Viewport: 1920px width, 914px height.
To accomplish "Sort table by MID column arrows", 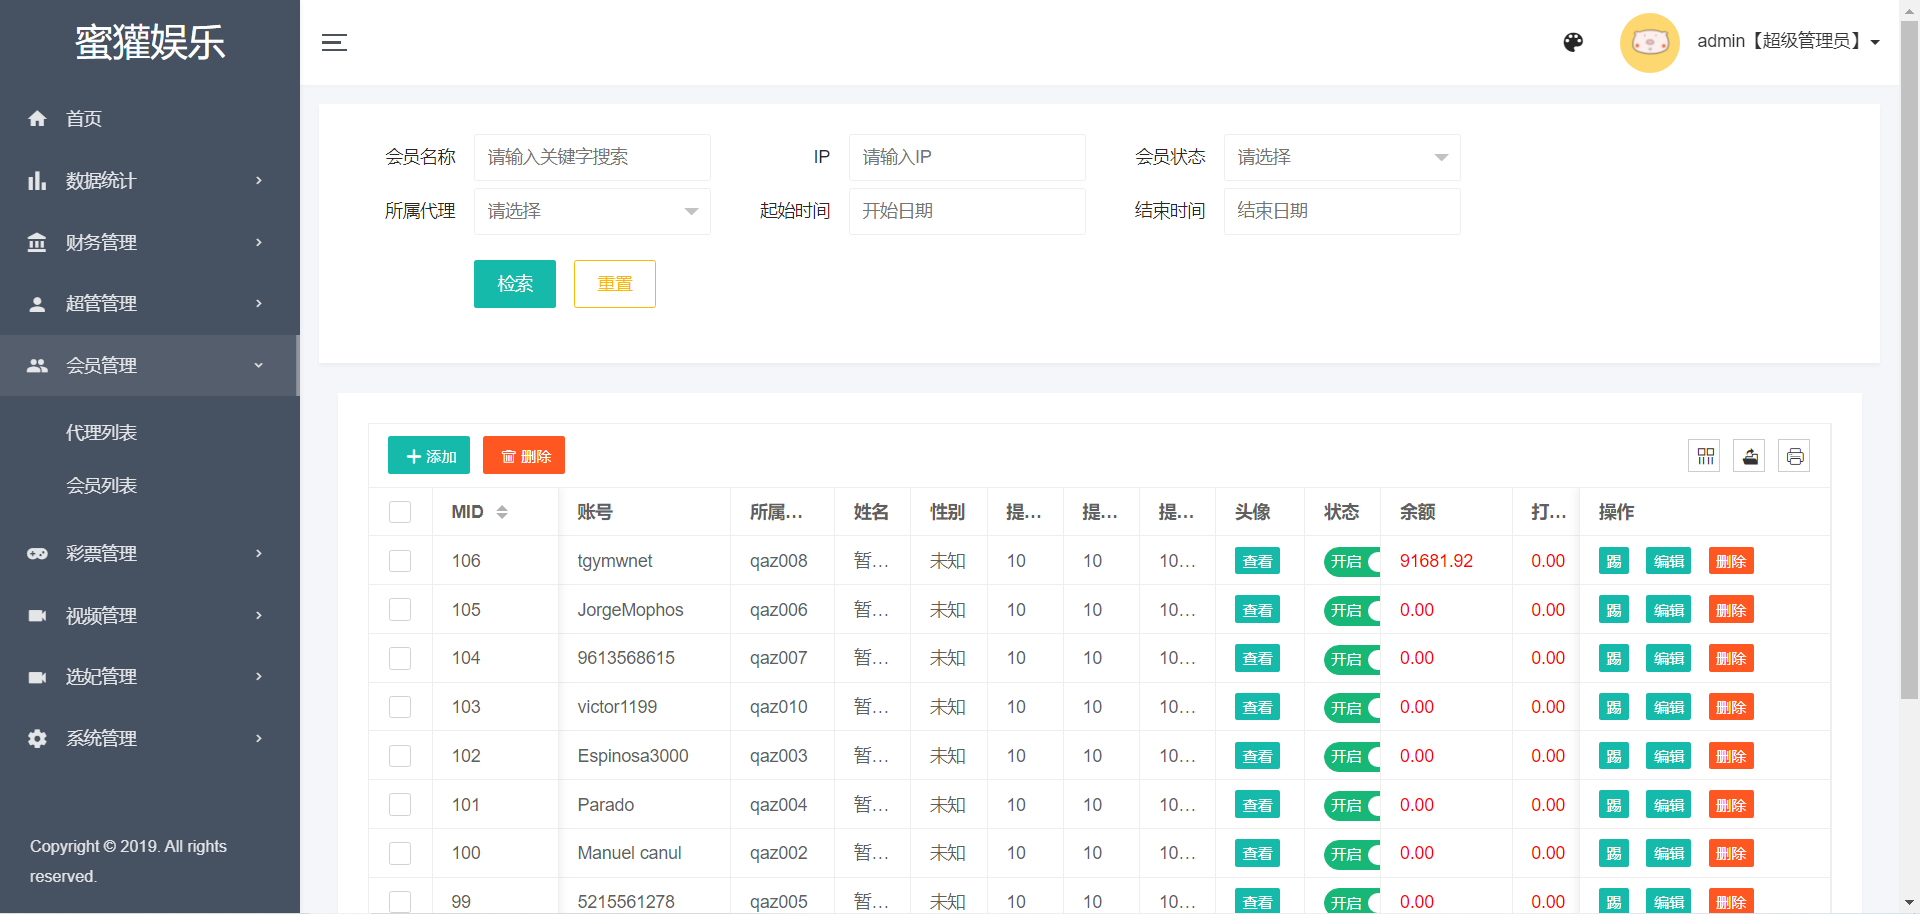I will tap(502, 512).
